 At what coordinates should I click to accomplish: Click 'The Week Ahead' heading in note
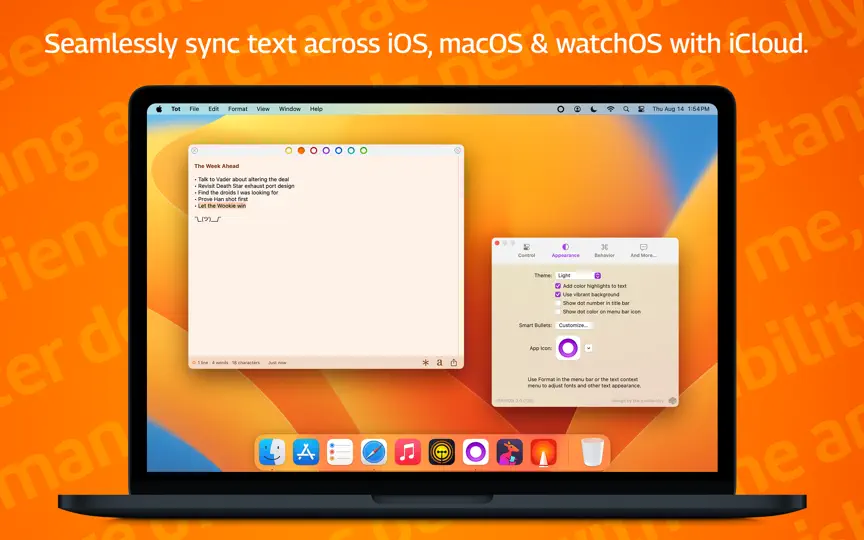[x=217, y=166]
